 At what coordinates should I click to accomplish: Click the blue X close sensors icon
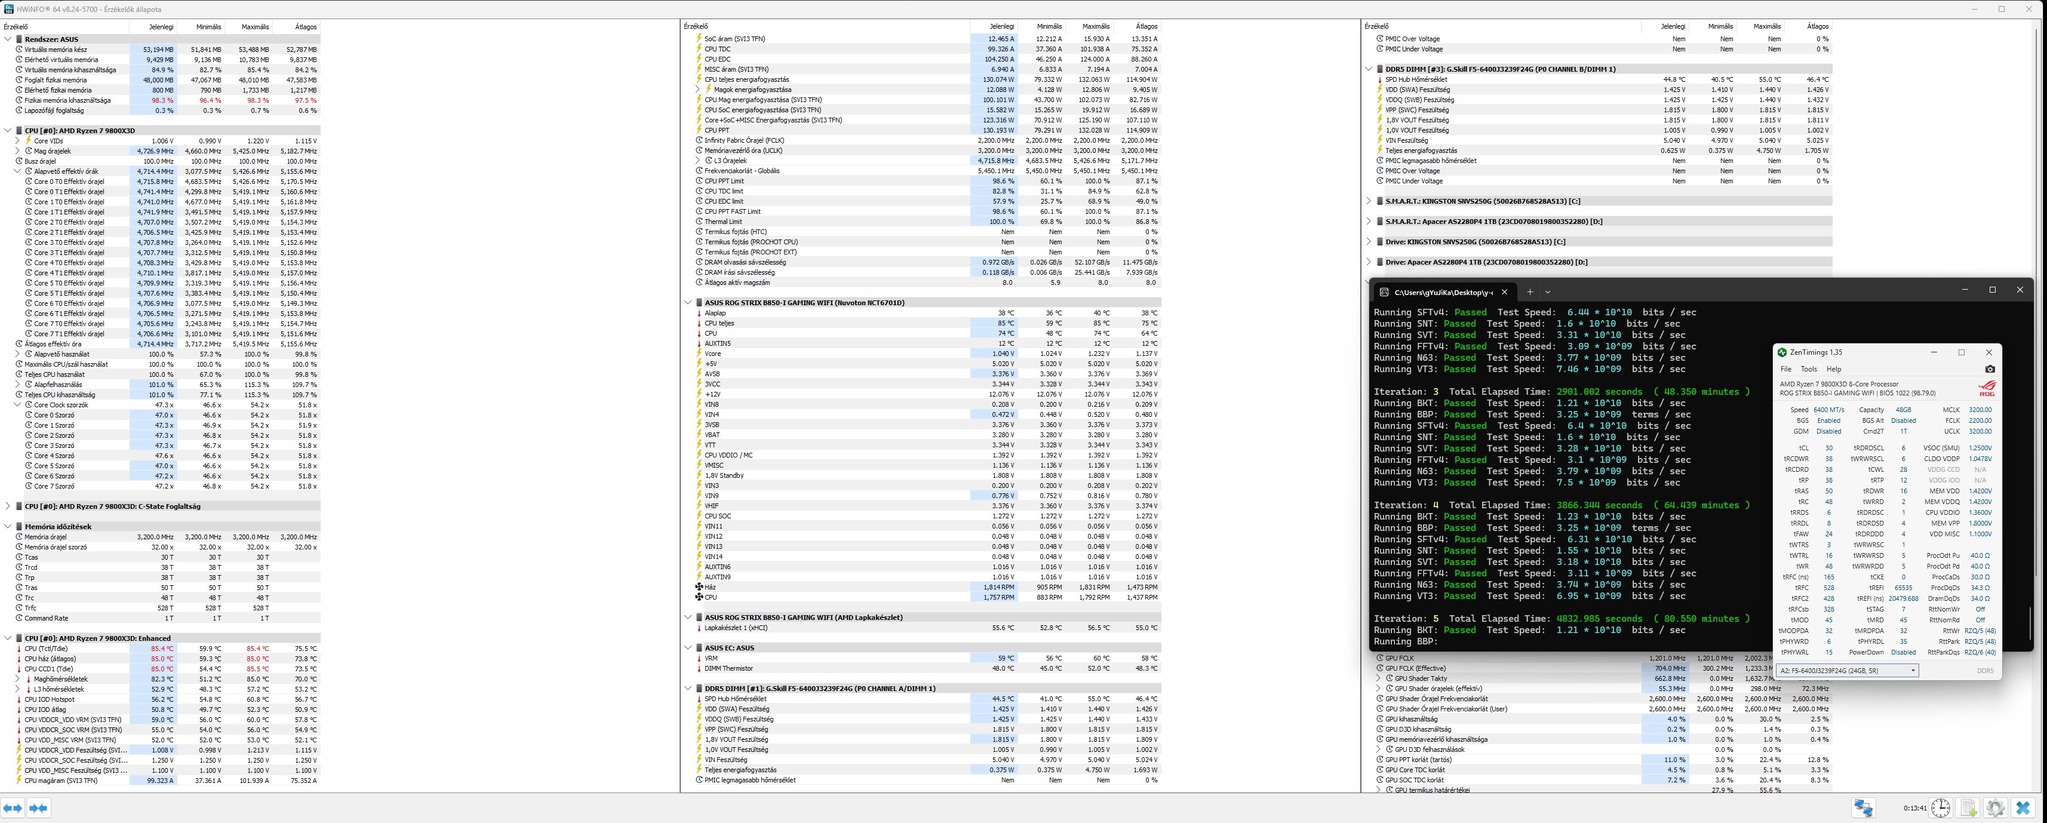point(2022,808)
